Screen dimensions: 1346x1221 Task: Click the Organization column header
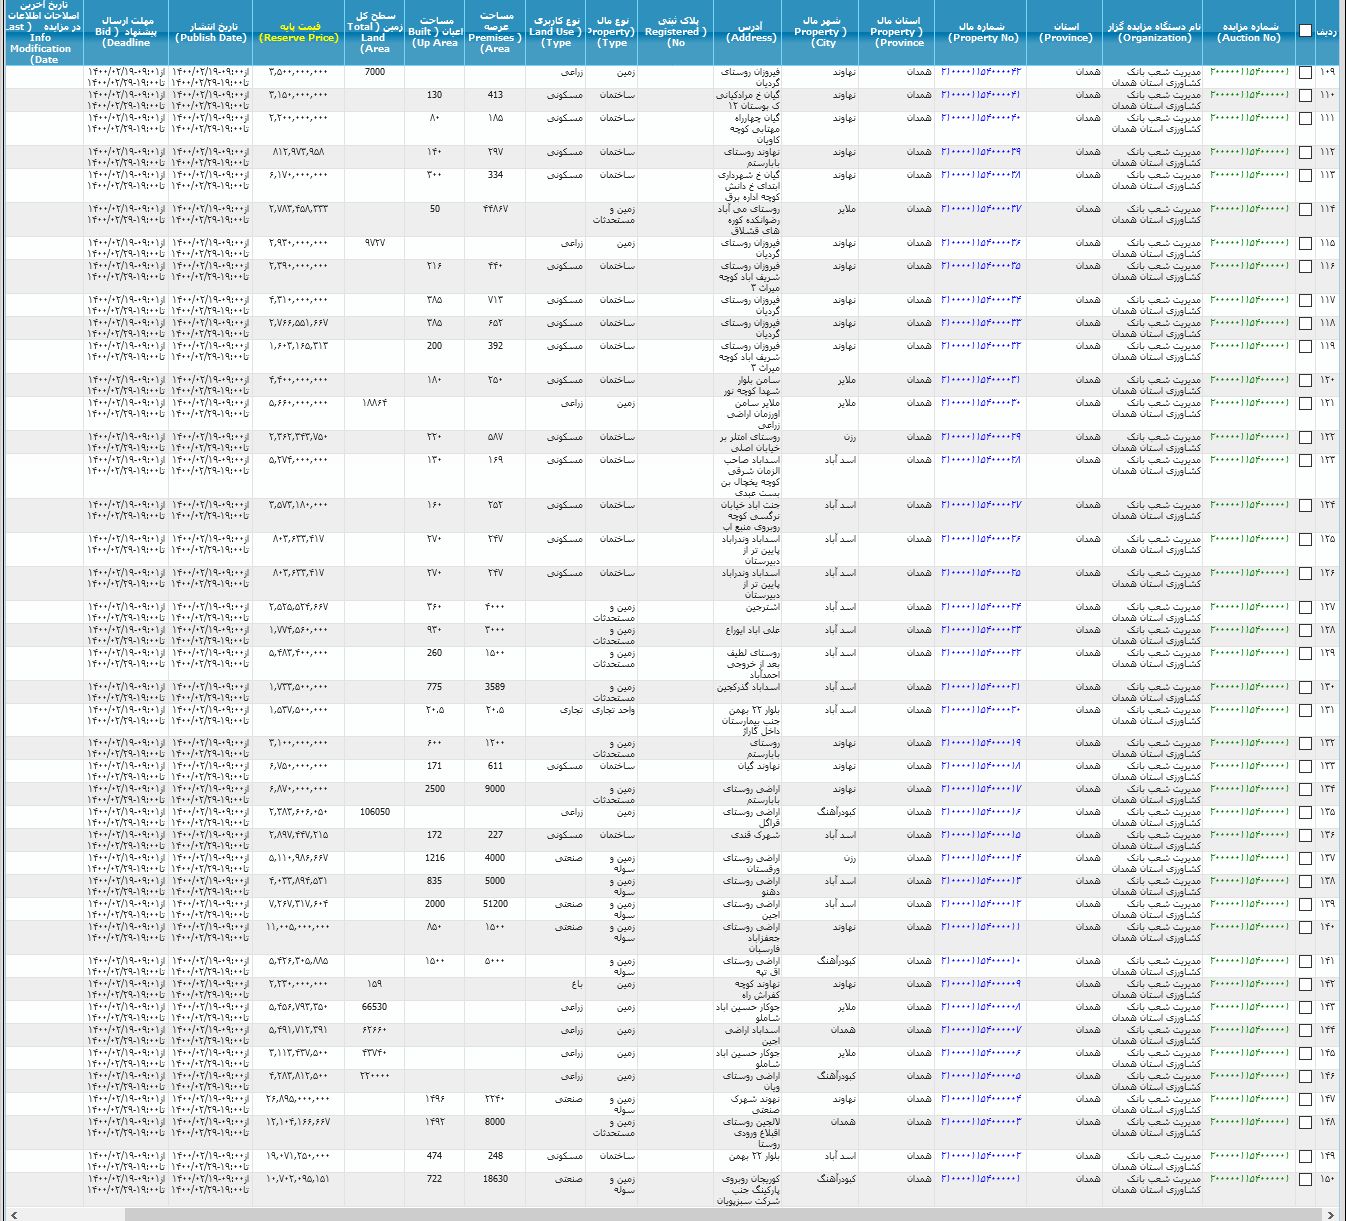tap(1154, 33)
